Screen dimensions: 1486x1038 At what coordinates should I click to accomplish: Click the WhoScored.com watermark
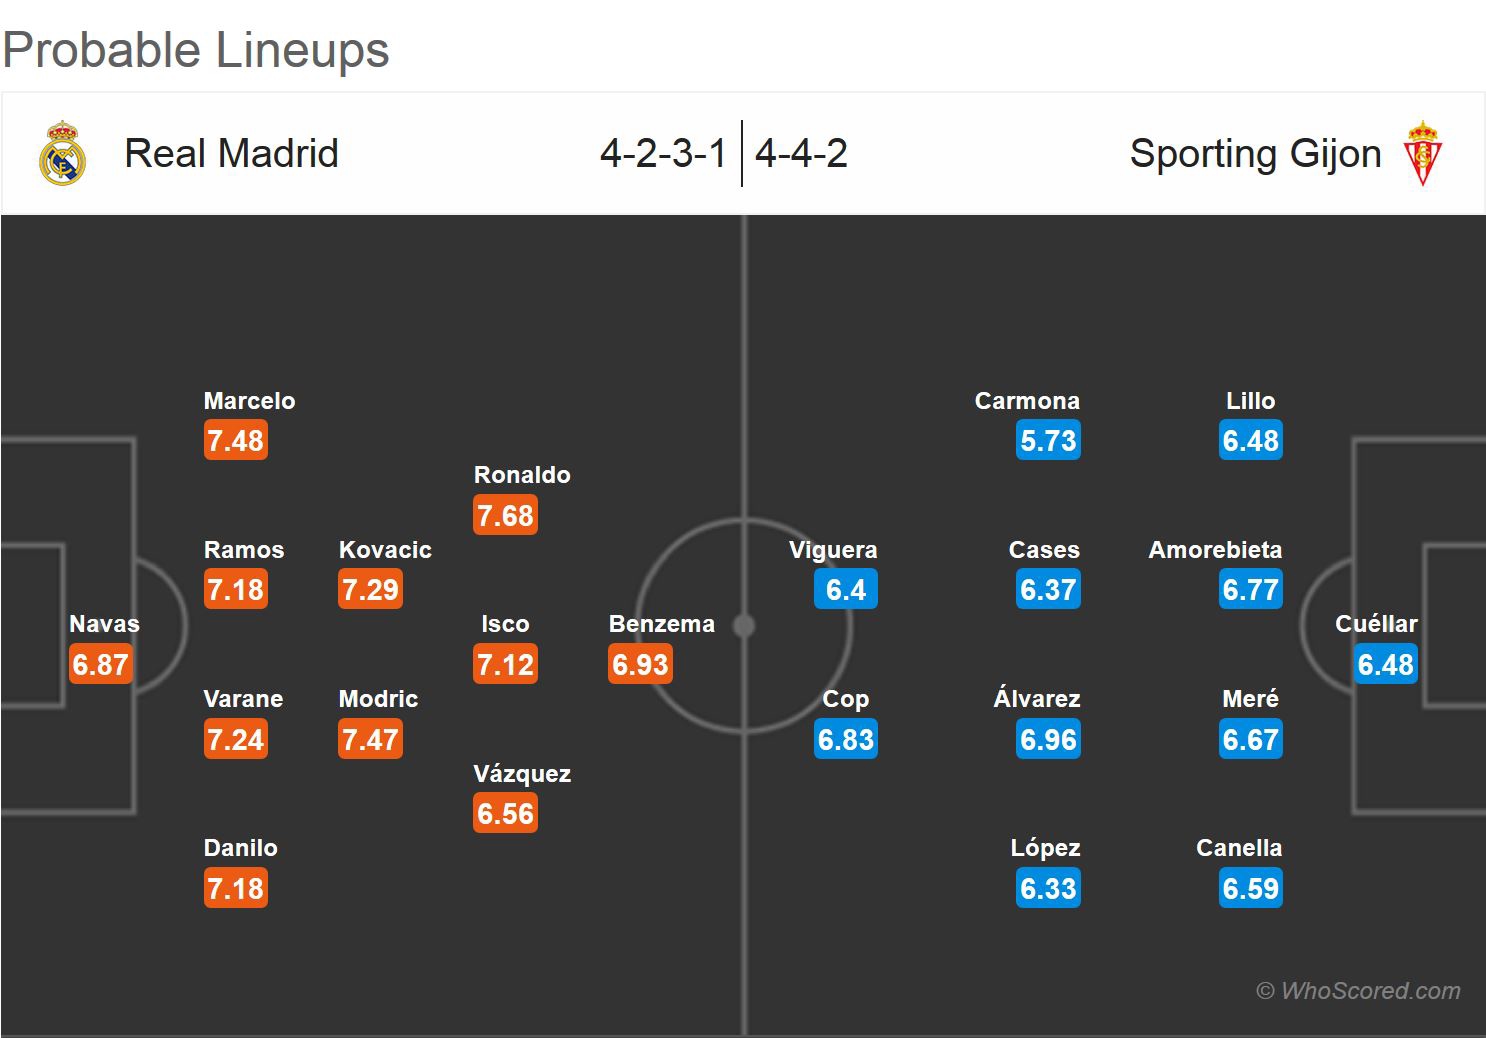click(x=1358, y=991)
